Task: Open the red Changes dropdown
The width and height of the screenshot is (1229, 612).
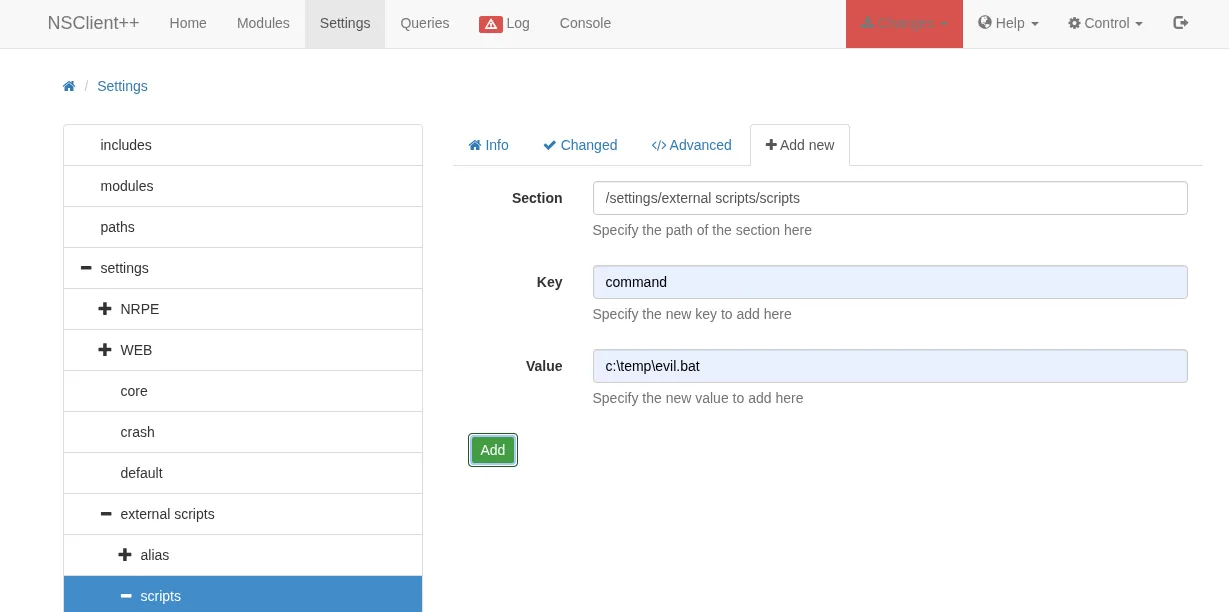Action: [904, 23]
